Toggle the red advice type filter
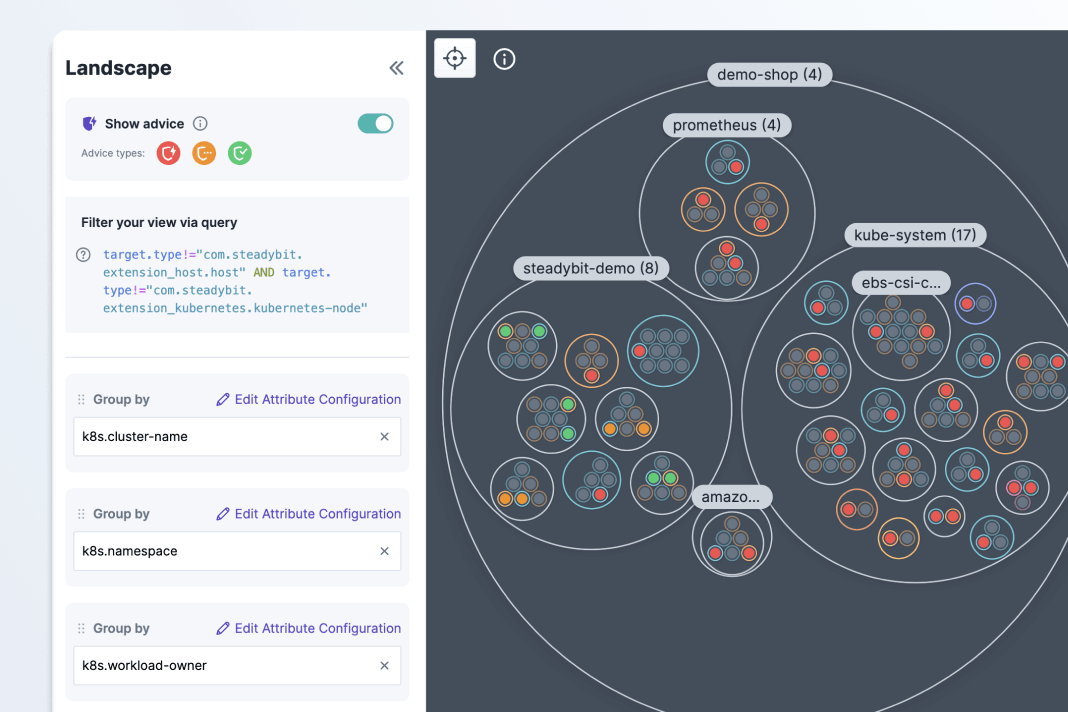This screenshot has width=1068, height=712. click(x=169, y=153)
